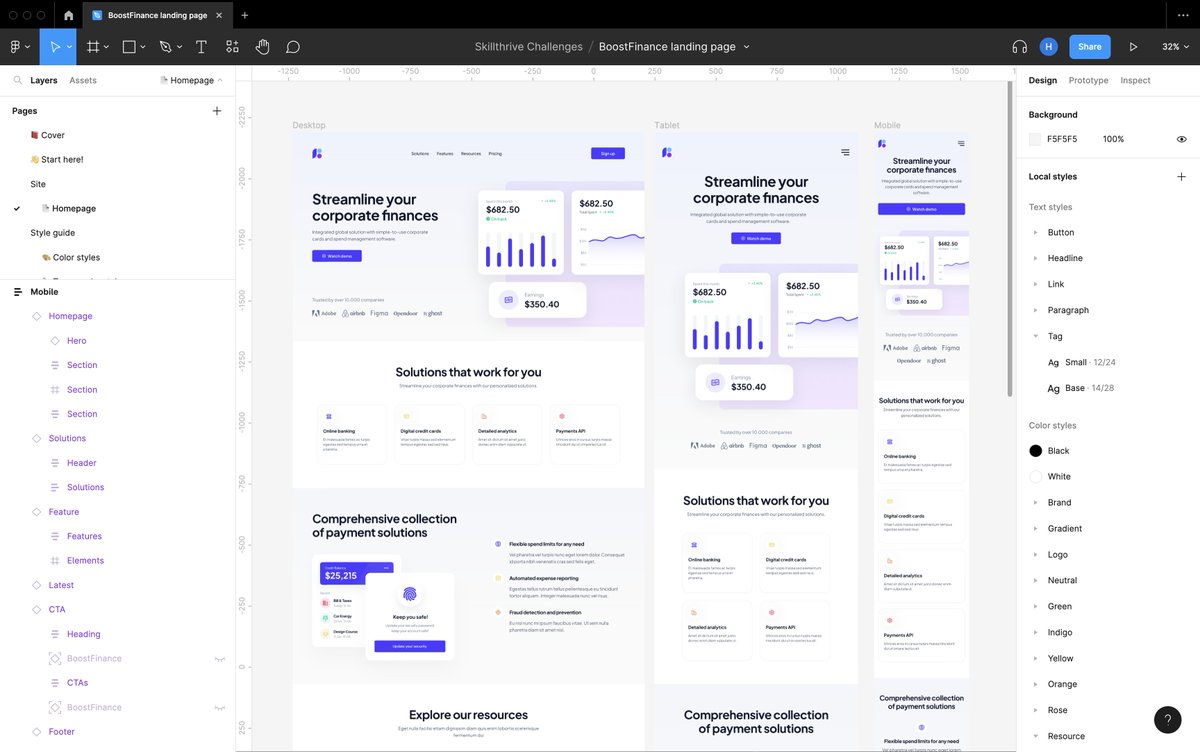Open user avatar H

point(1048,47)
